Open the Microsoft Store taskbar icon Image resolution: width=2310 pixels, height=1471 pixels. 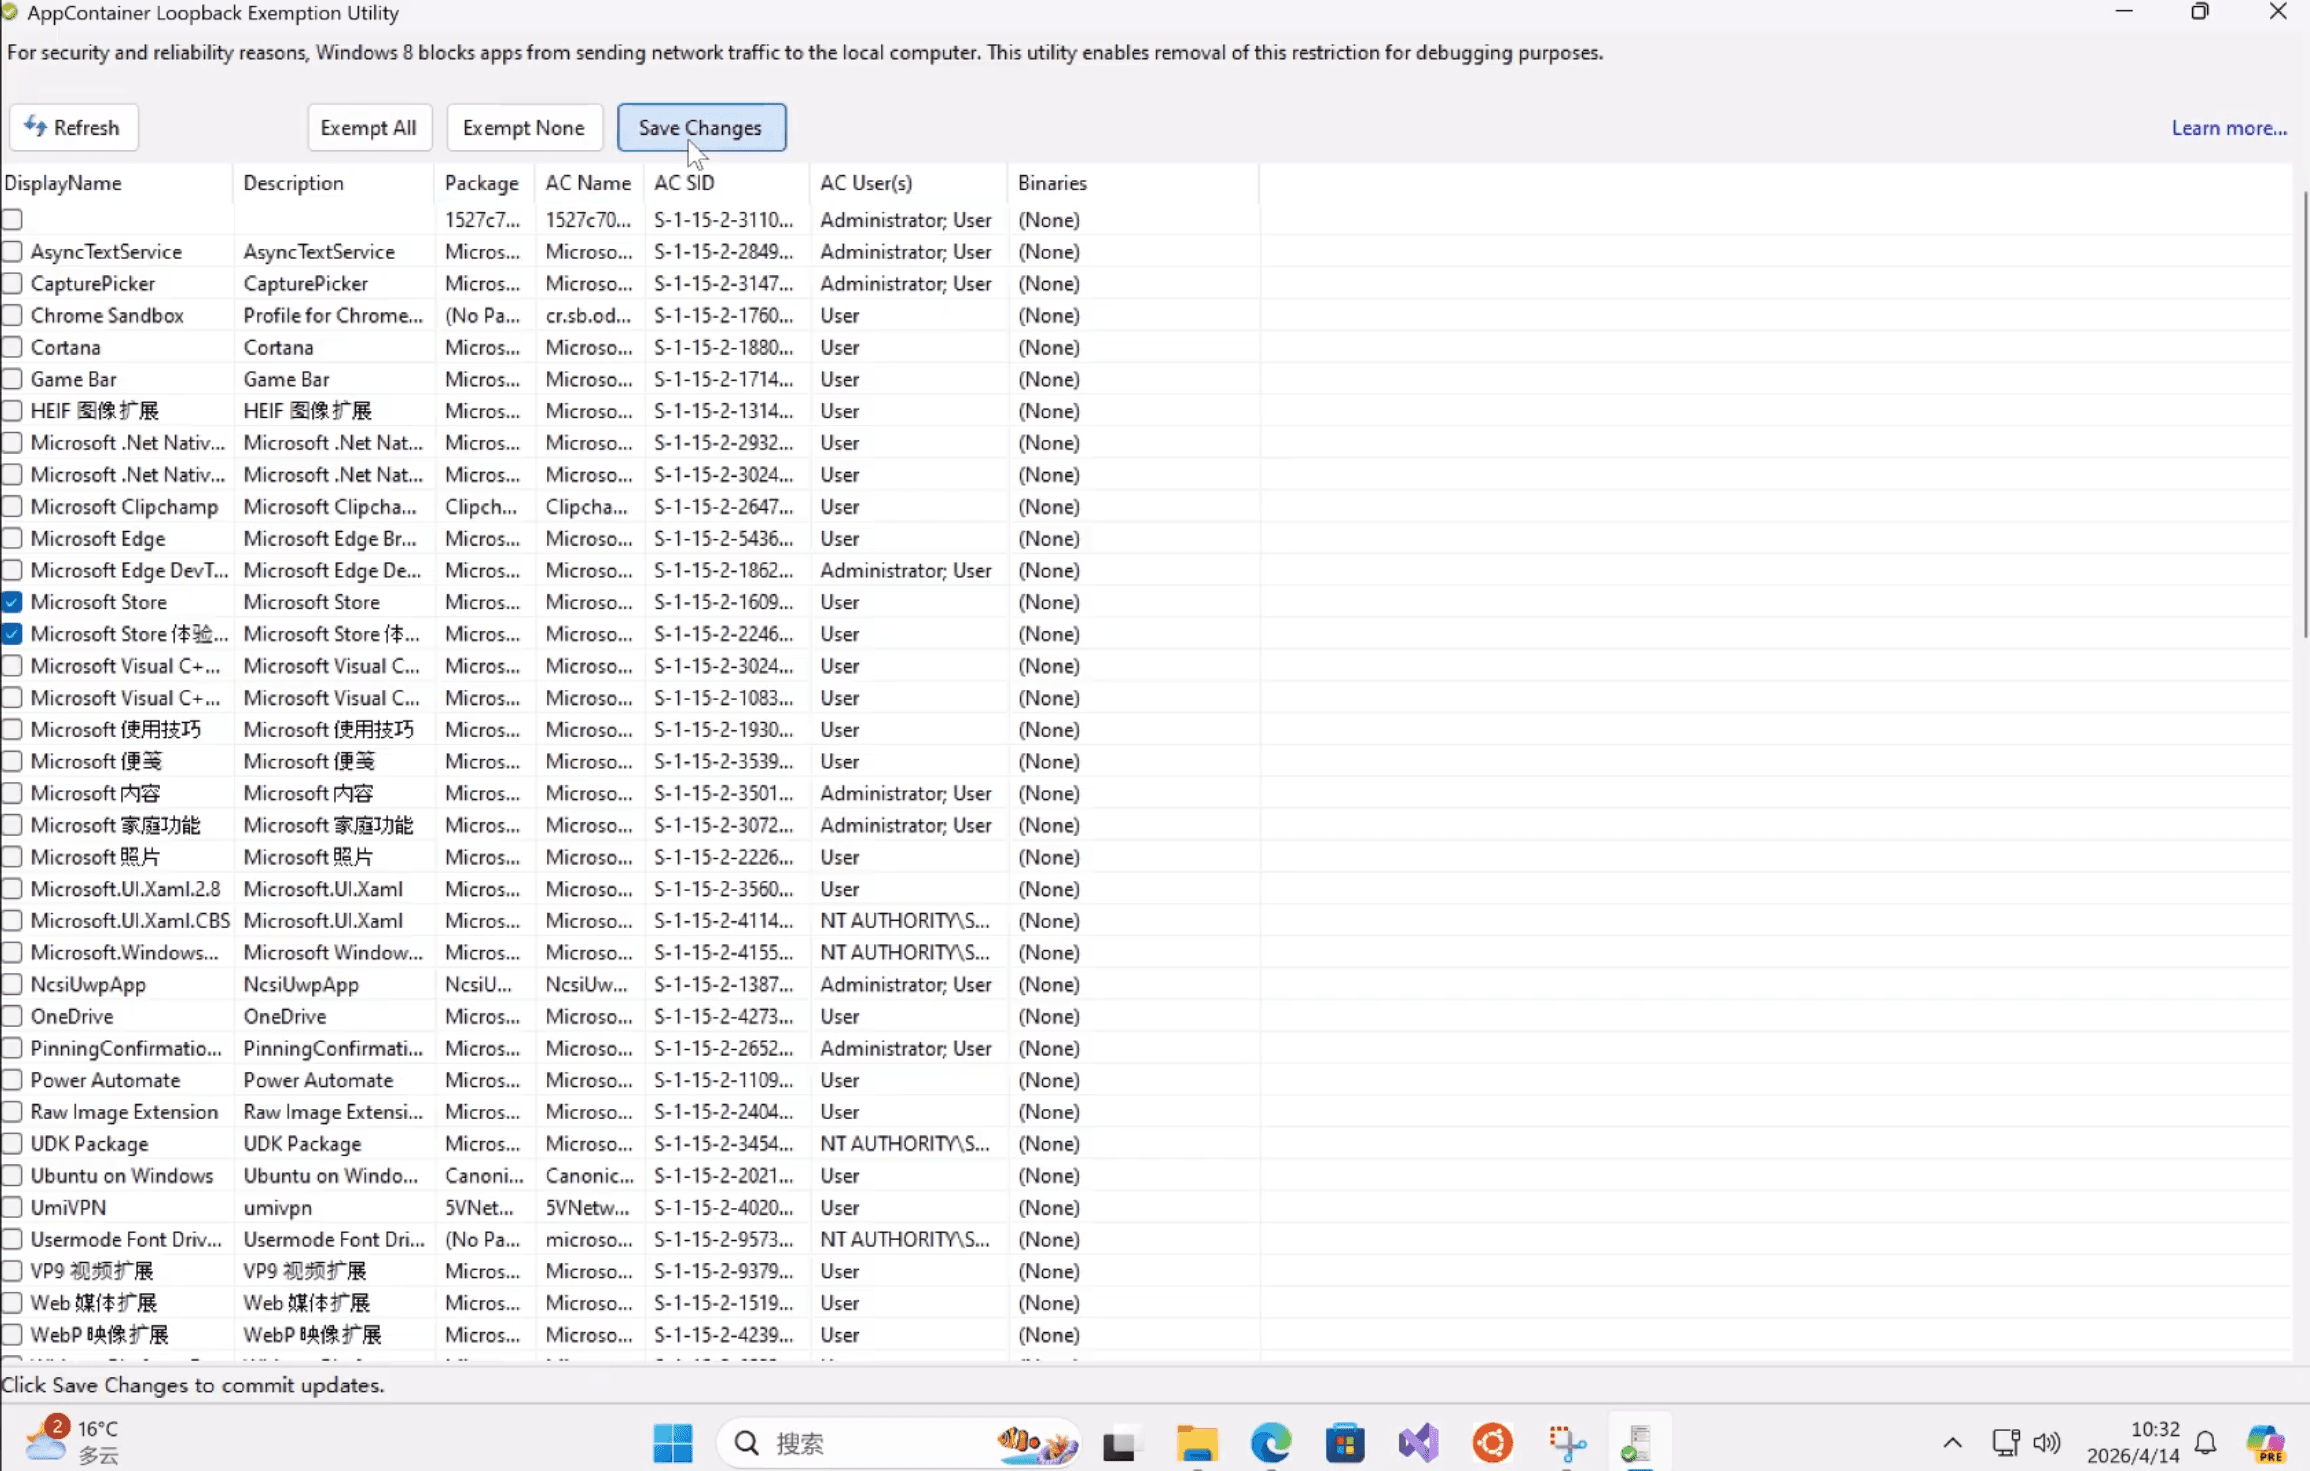pos(1345,1443)
